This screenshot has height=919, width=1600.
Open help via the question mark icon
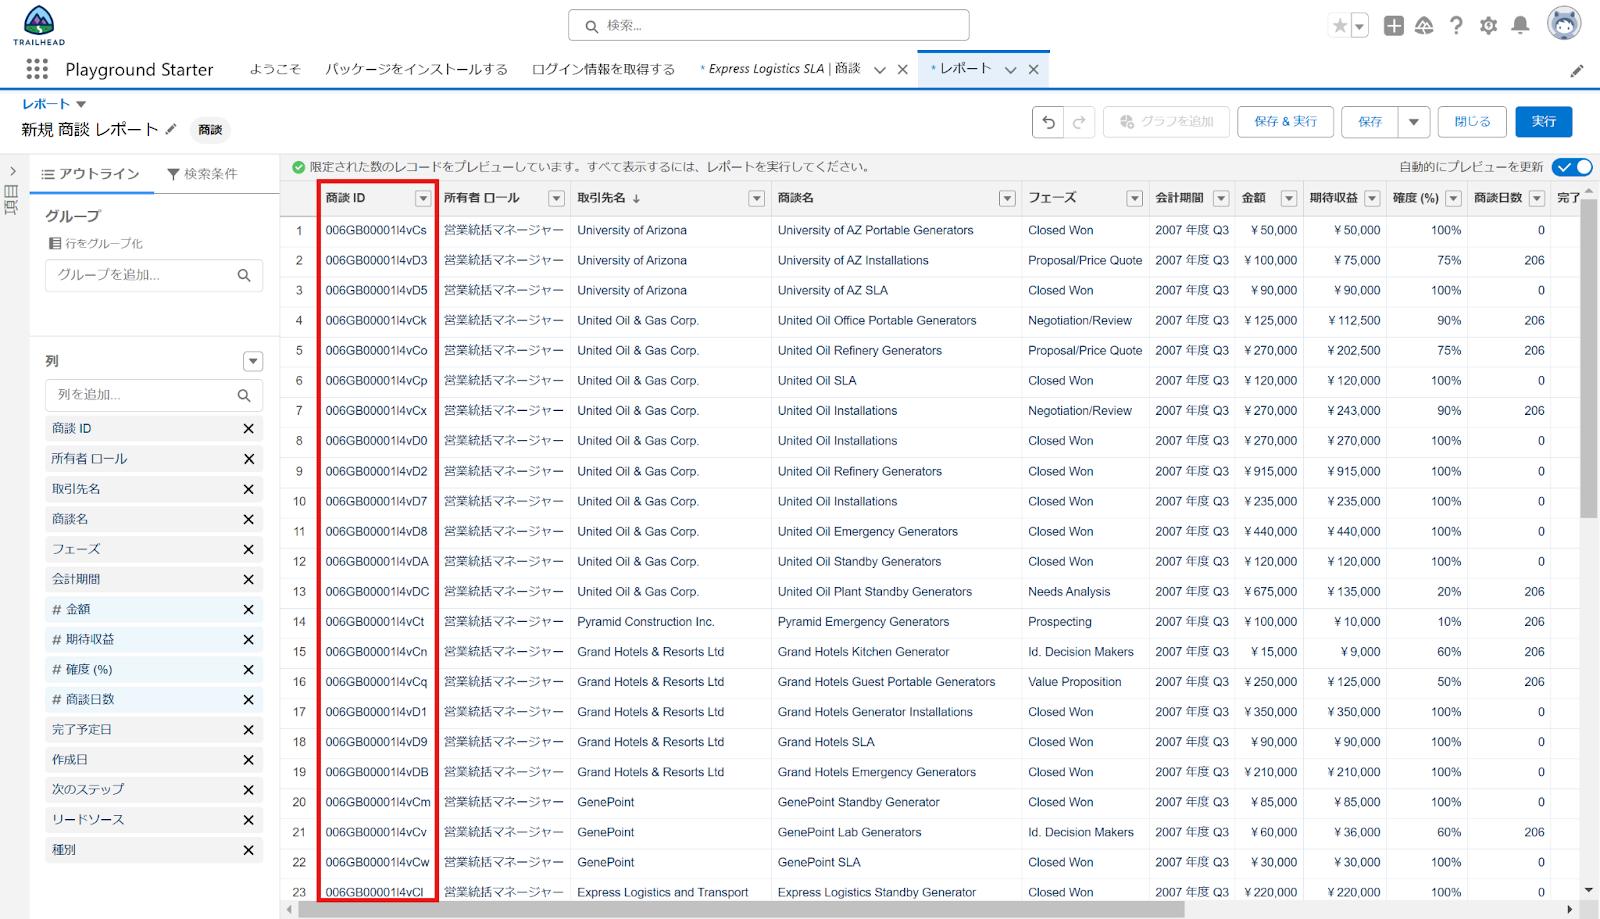(x=1456, y=26)
